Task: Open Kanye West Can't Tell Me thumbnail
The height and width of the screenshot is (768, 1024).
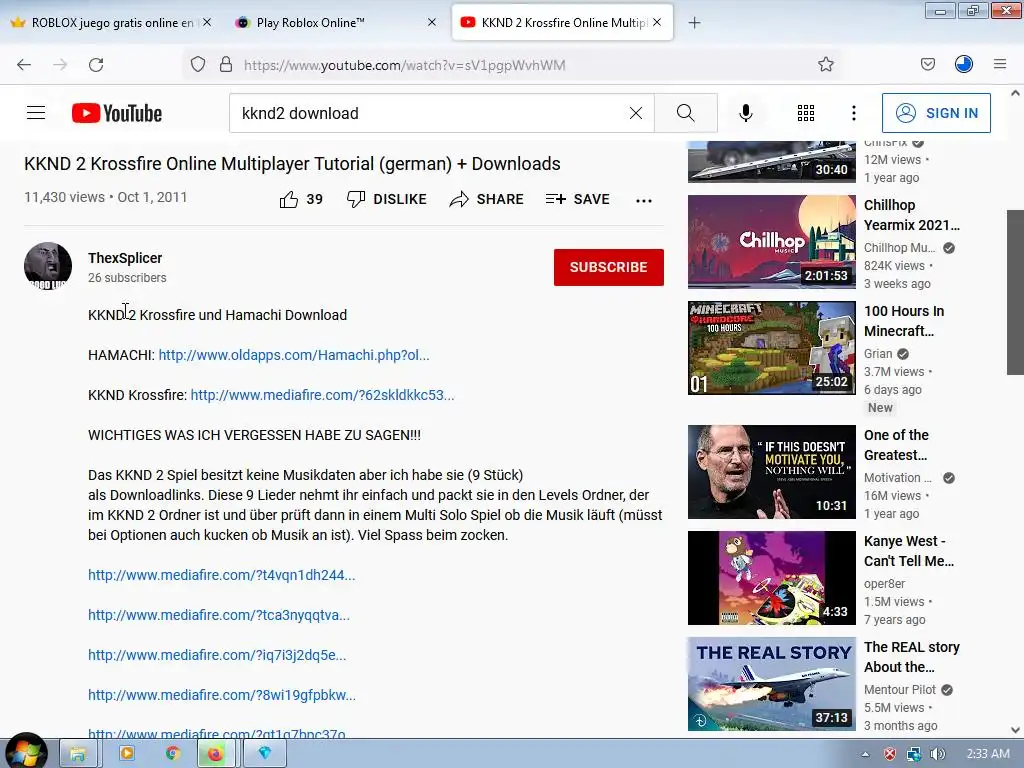Action: coord(771,578)
